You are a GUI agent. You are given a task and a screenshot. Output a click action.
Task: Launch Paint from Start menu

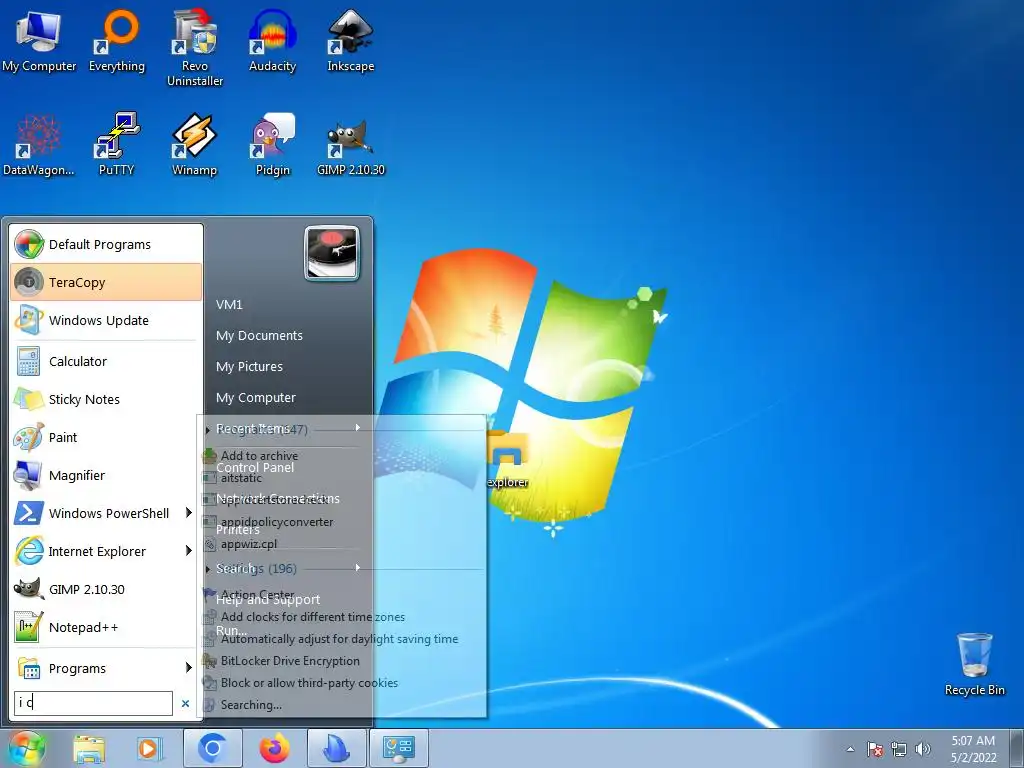[x=107, y=437]
